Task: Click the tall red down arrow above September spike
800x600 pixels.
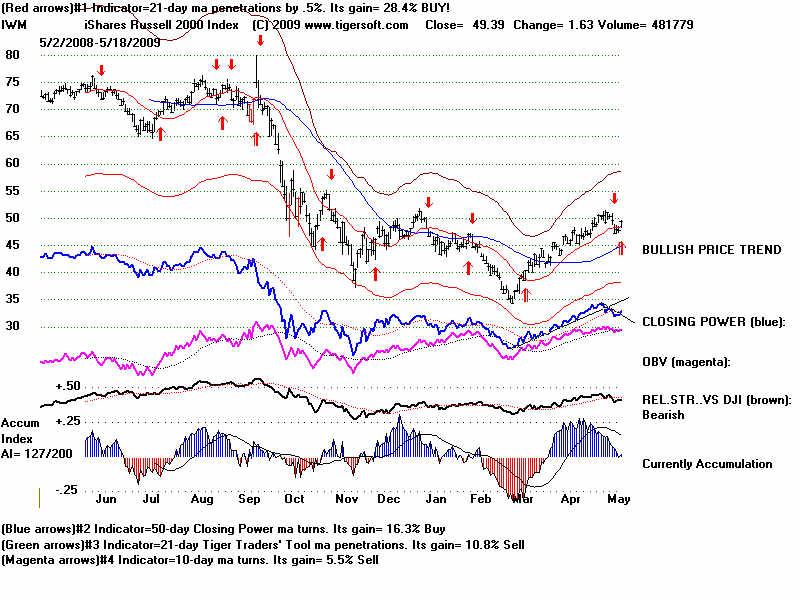Action: (260, 41)
